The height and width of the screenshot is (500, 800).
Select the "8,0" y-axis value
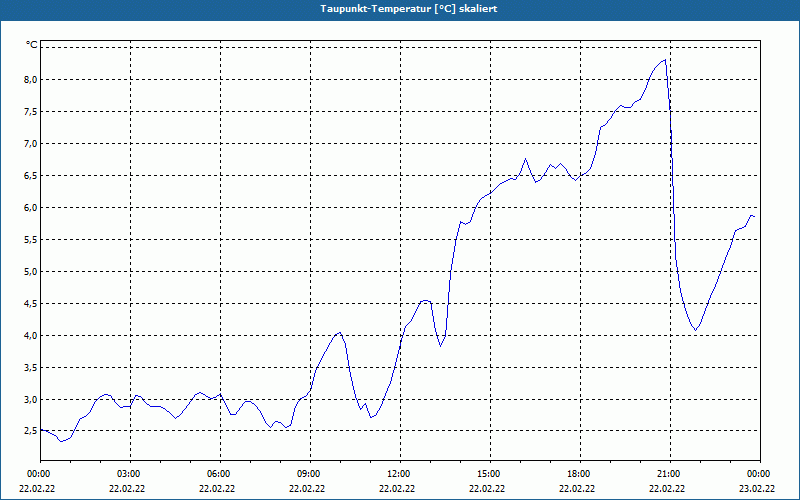click(31, 80)
